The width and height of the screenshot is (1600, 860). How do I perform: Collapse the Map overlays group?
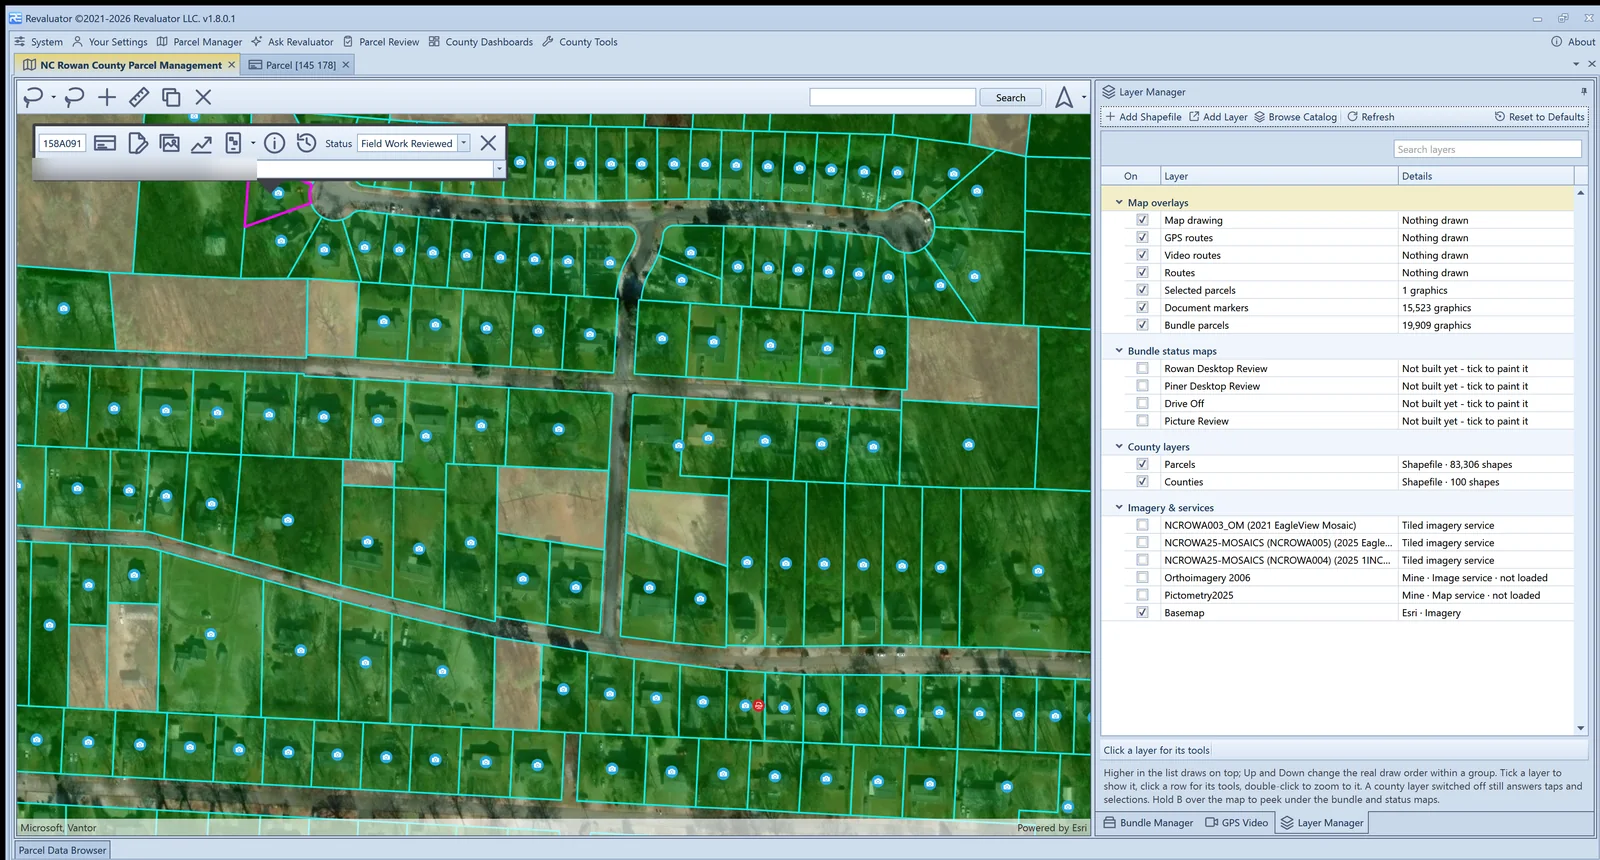click(1119, 202)
